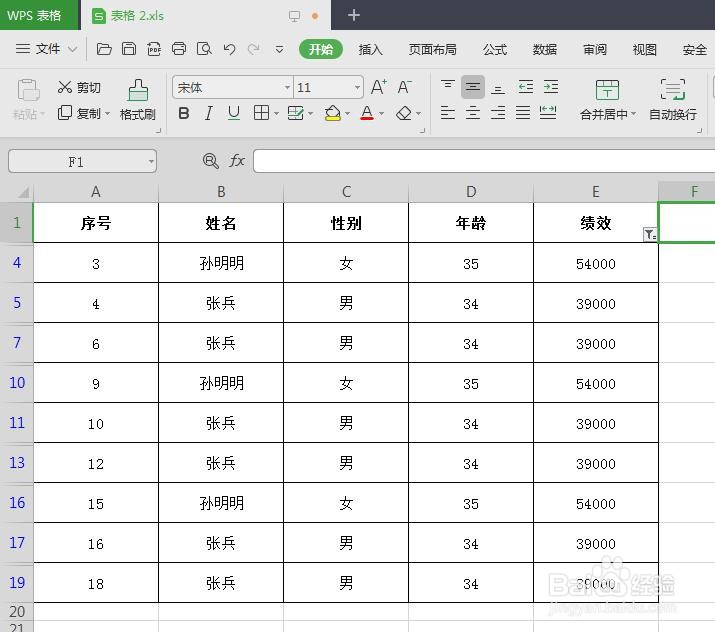Open file folder icon in quick toolbar
Viewport: 715px width, 632px height.
(104, 49)
